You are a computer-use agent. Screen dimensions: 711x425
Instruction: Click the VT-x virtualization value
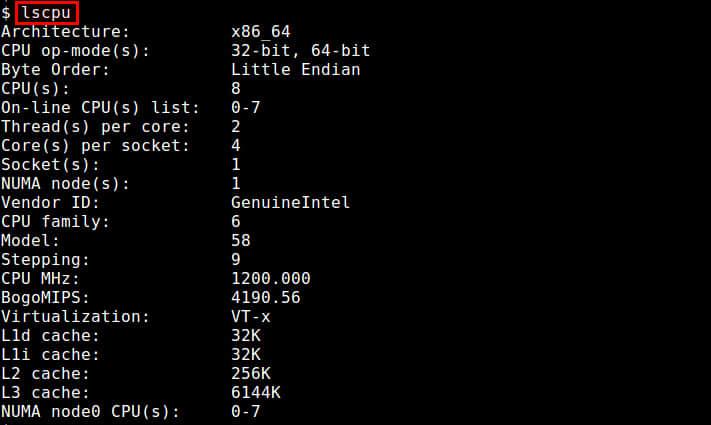pyautogui.click(x=250, y=316)
